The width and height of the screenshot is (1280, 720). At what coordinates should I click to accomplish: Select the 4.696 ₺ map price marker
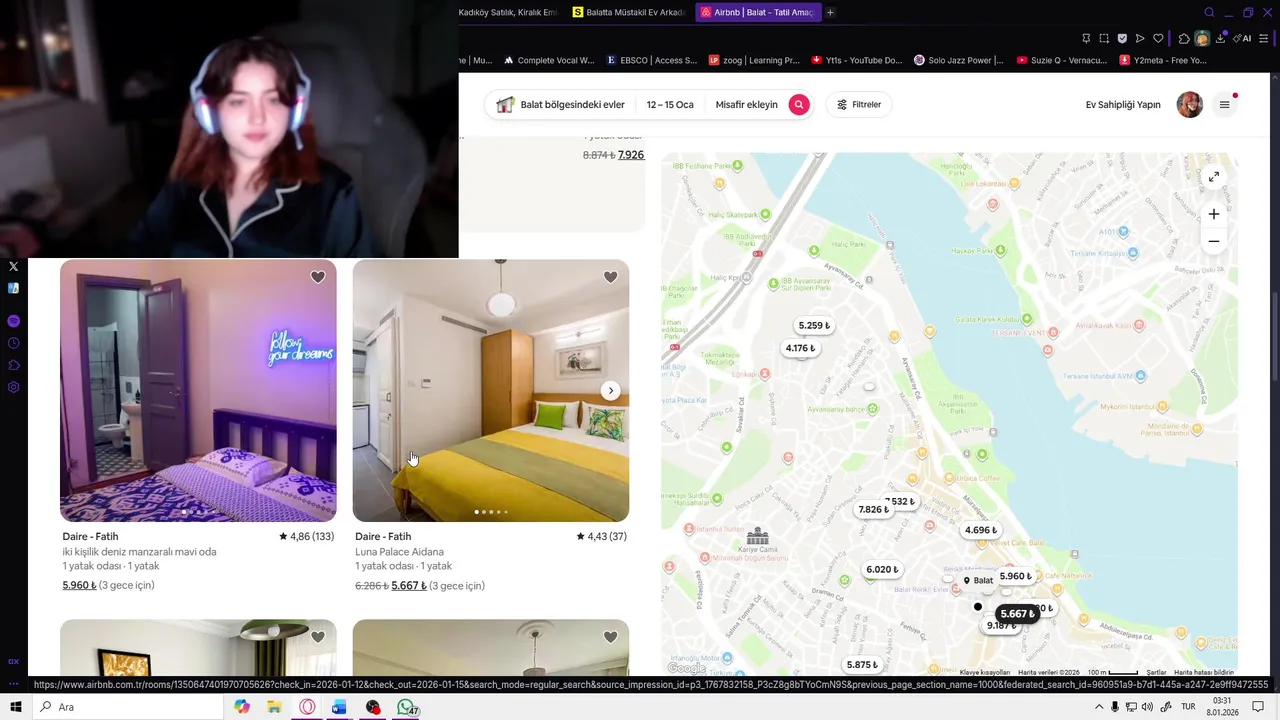tap(980, 530)
